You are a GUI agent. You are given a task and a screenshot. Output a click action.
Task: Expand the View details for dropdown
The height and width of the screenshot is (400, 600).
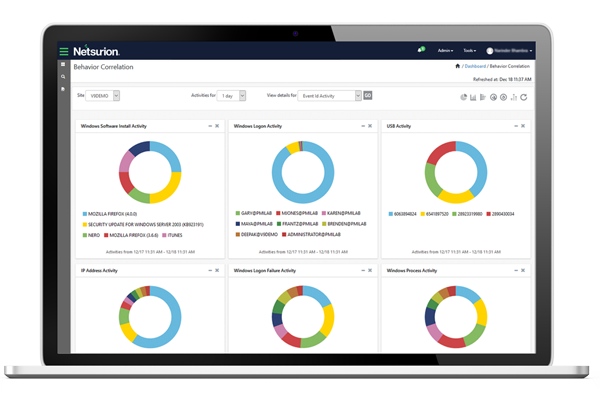coord(329,96)
